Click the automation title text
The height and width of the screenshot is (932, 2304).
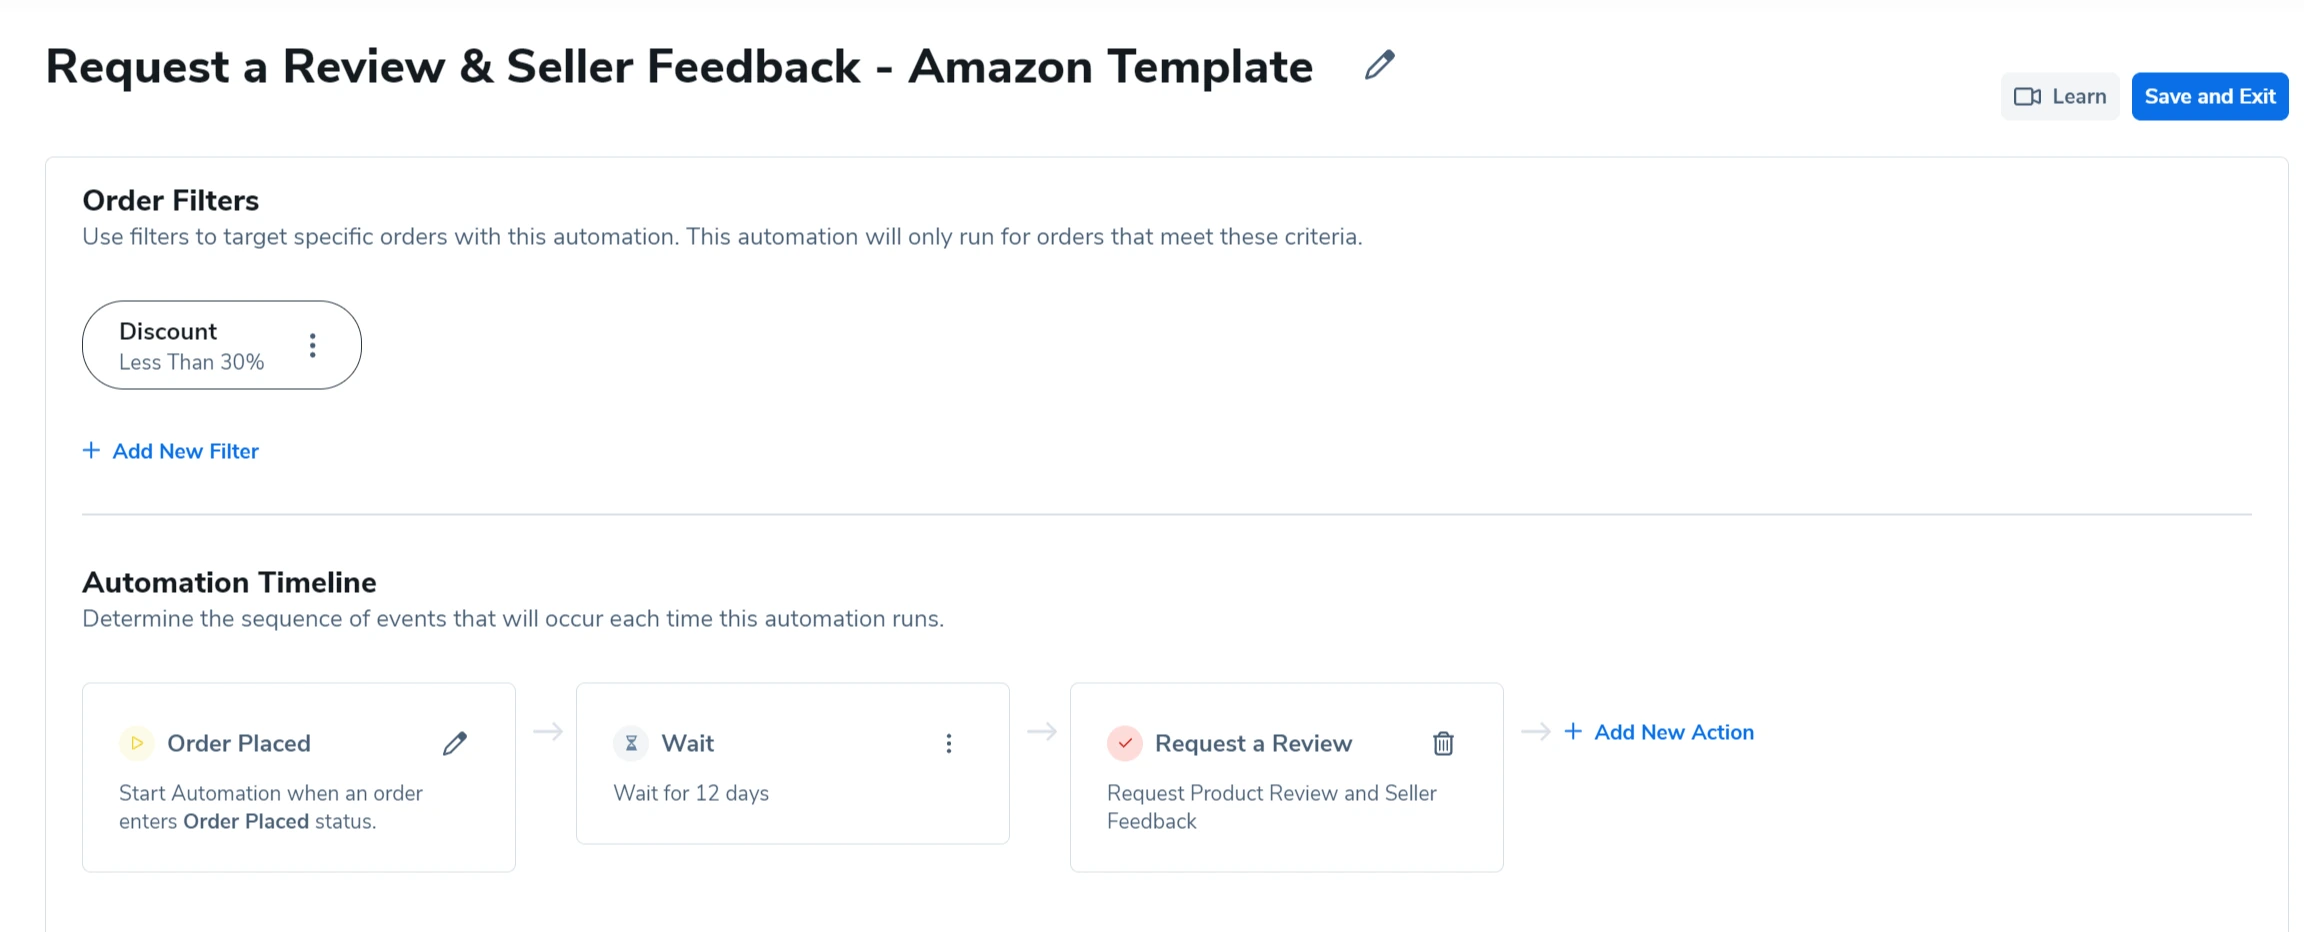pos(679,67)
